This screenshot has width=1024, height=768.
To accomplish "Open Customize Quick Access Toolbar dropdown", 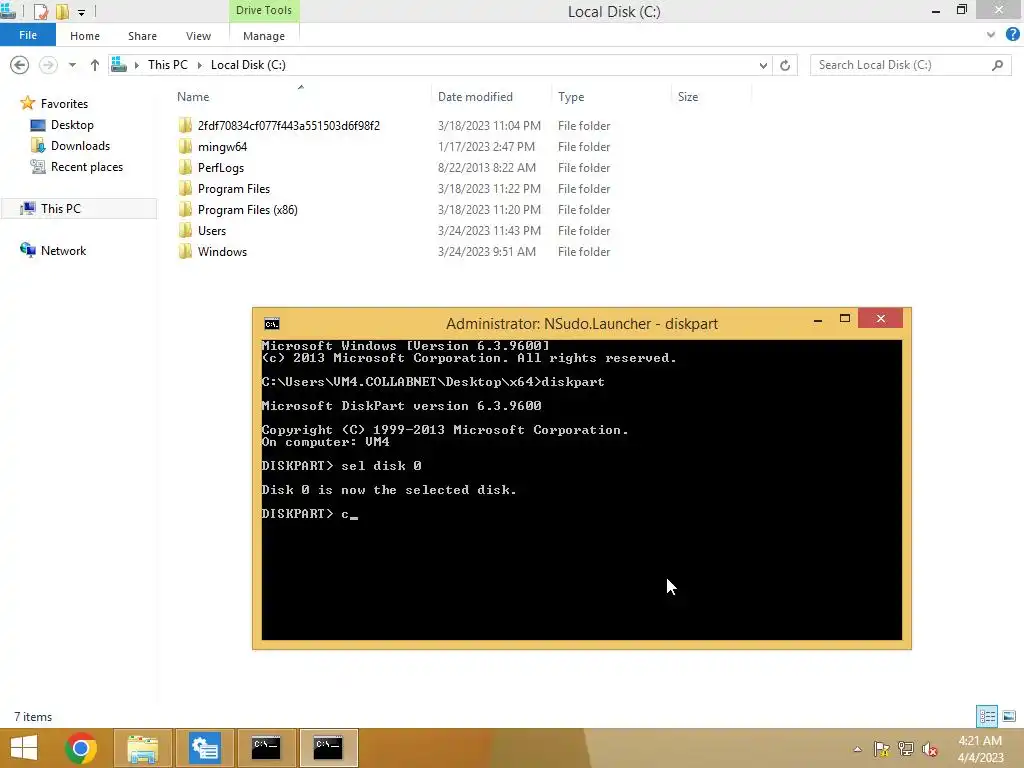I will 82,12.
